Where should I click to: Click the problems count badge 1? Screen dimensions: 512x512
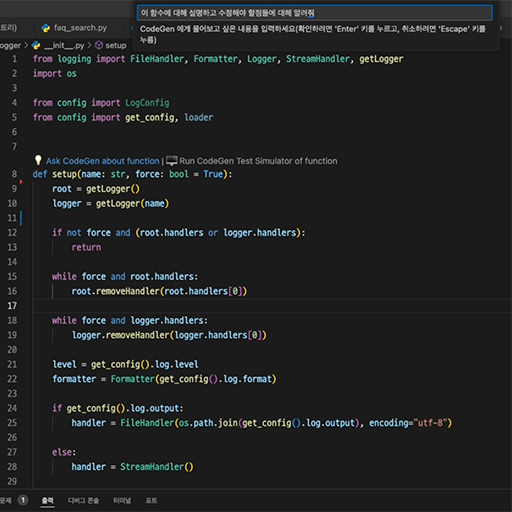(23, 500)
